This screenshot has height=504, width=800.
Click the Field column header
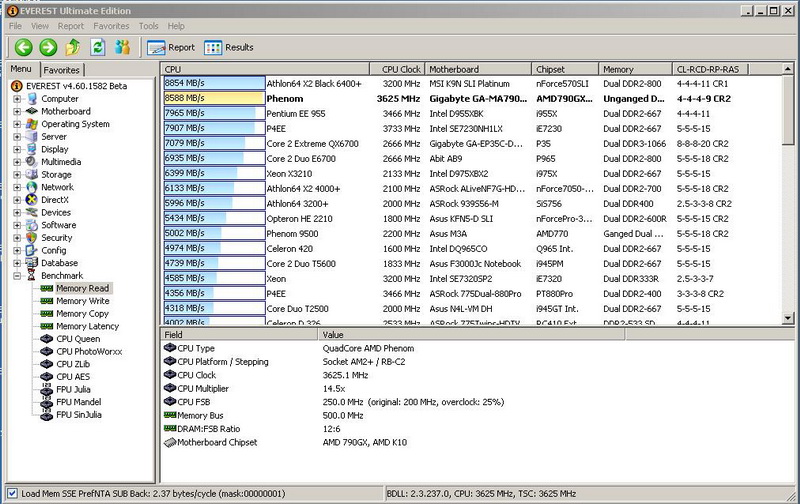point(239,335)
